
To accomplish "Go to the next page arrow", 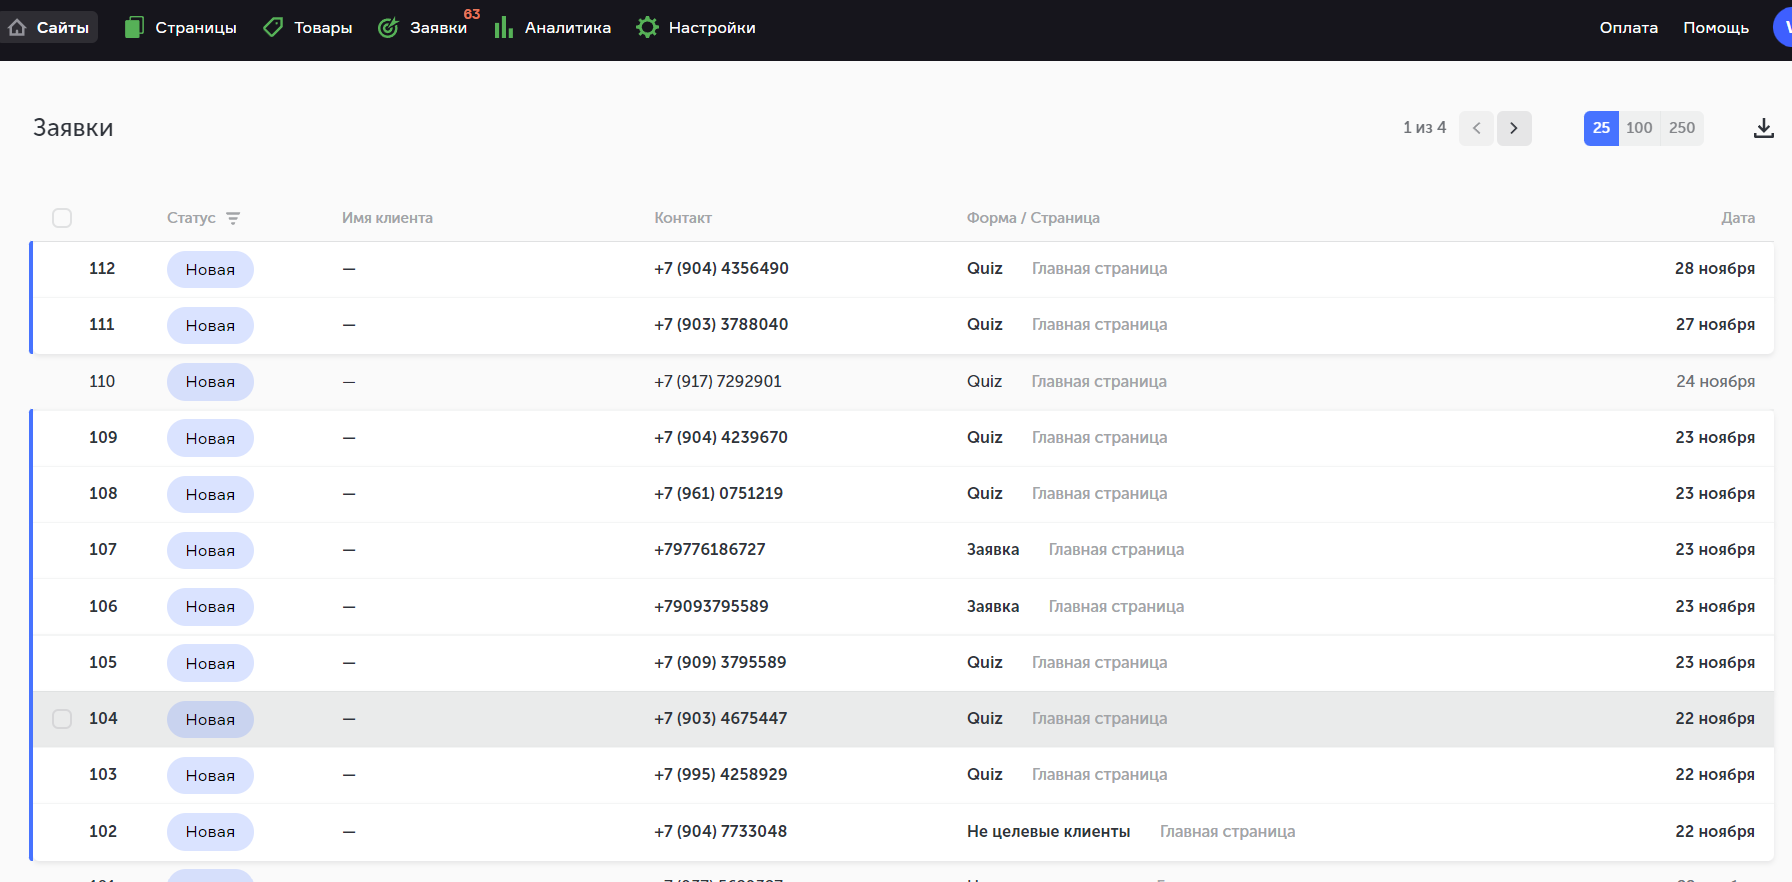I will (1514, 128).
